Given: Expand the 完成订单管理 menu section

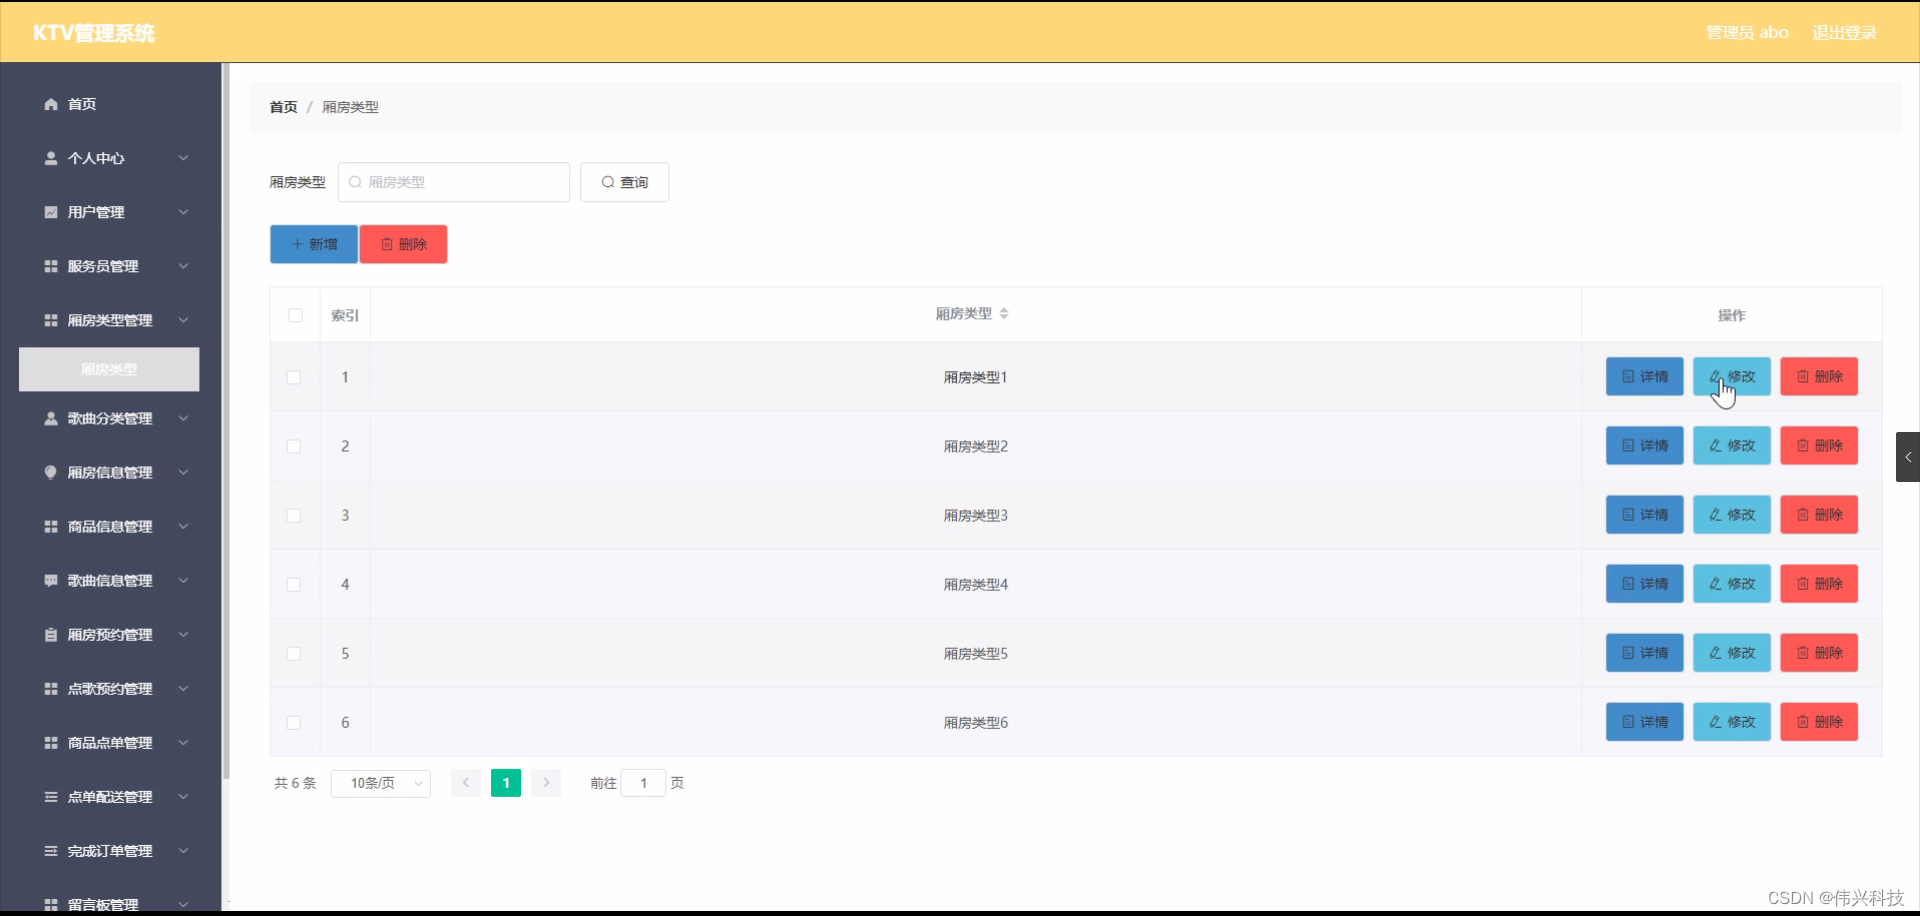Looking at the screenshot, I should (110, 850).
